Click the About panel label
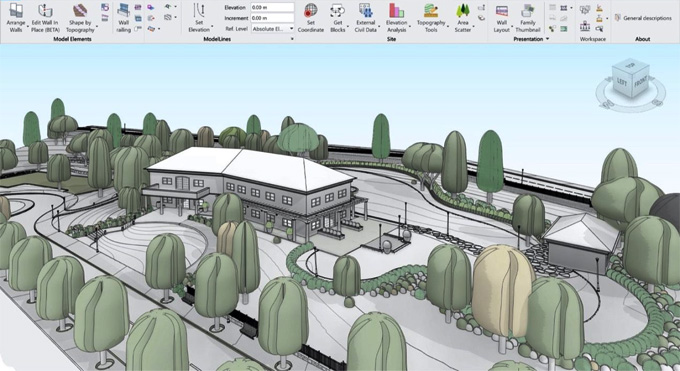 pyautogui.click(x=642, y=39)
